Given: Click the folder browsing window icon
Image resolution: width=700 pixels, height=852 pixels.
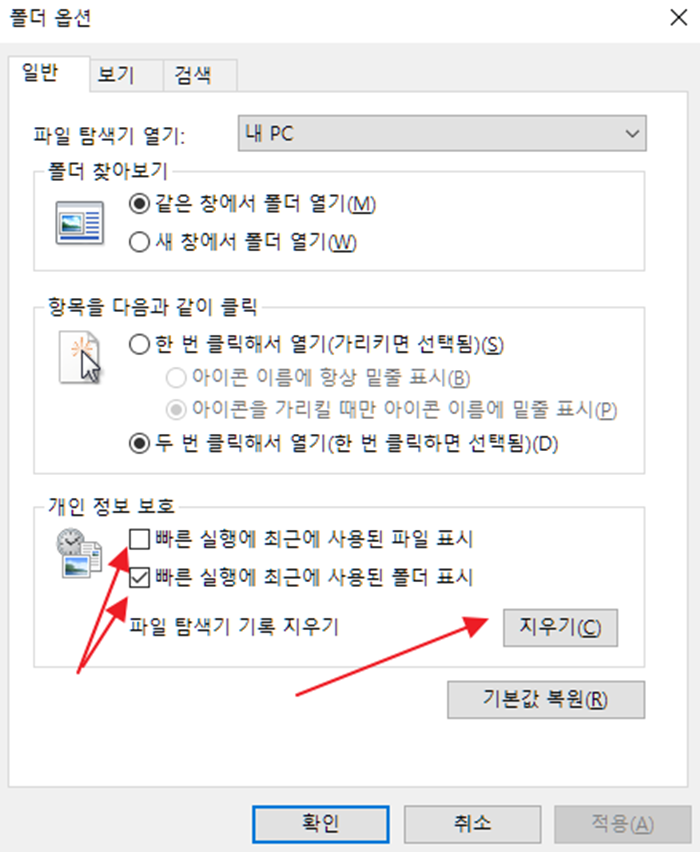Looking at the screenshot, I should pyautogui.click(x=80, y=223).
